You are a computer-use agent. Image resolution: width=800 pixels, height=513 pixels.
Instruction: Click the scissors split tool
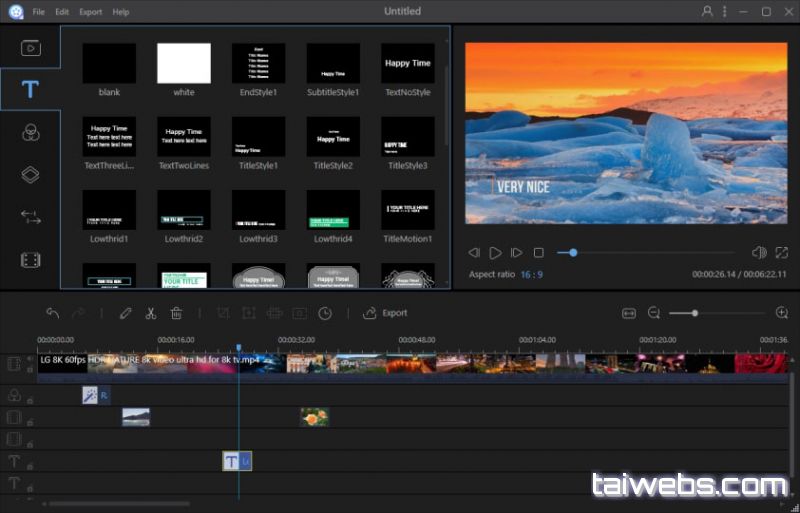point(150,313)
